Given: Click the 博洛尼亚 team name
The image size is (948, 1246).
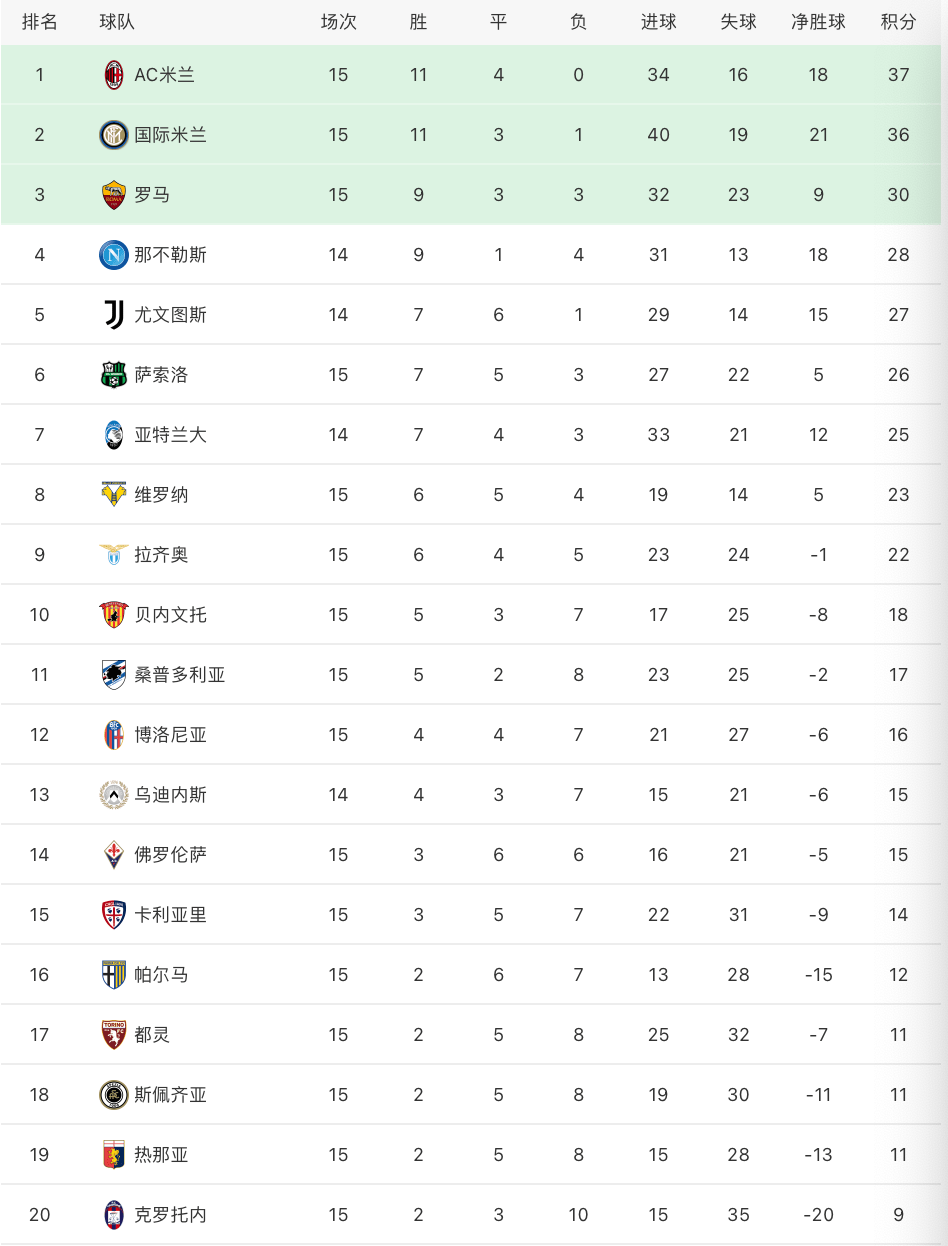Looking at the screenshot, I should coord(170,735).
